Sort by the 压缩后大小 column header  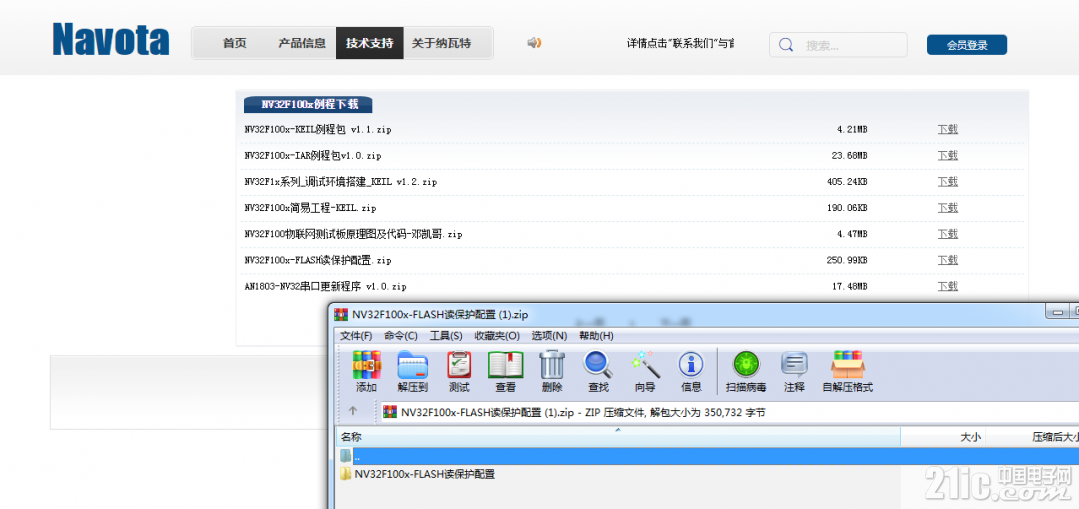click(x=1032, y=437)
